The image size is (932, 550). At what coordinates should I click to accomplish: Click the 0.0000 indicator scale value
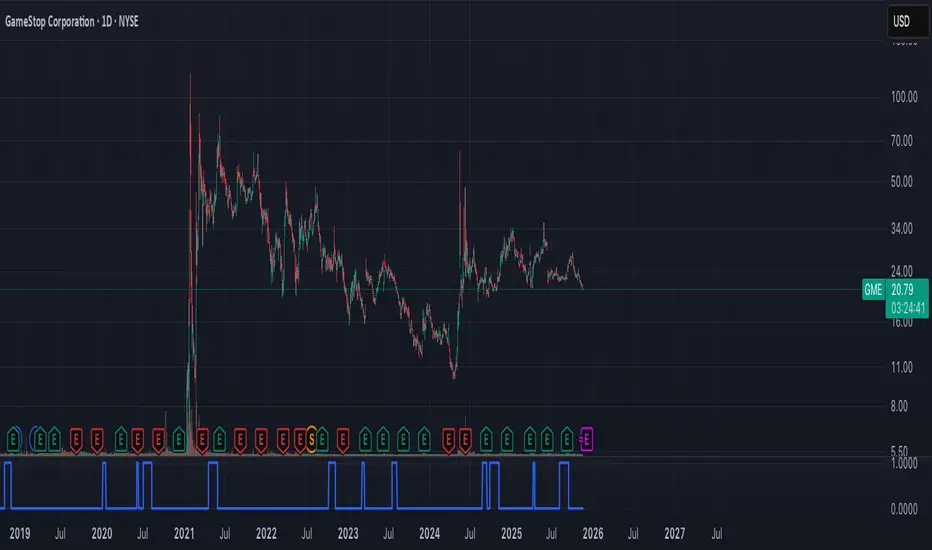click(x=904, y=509)
